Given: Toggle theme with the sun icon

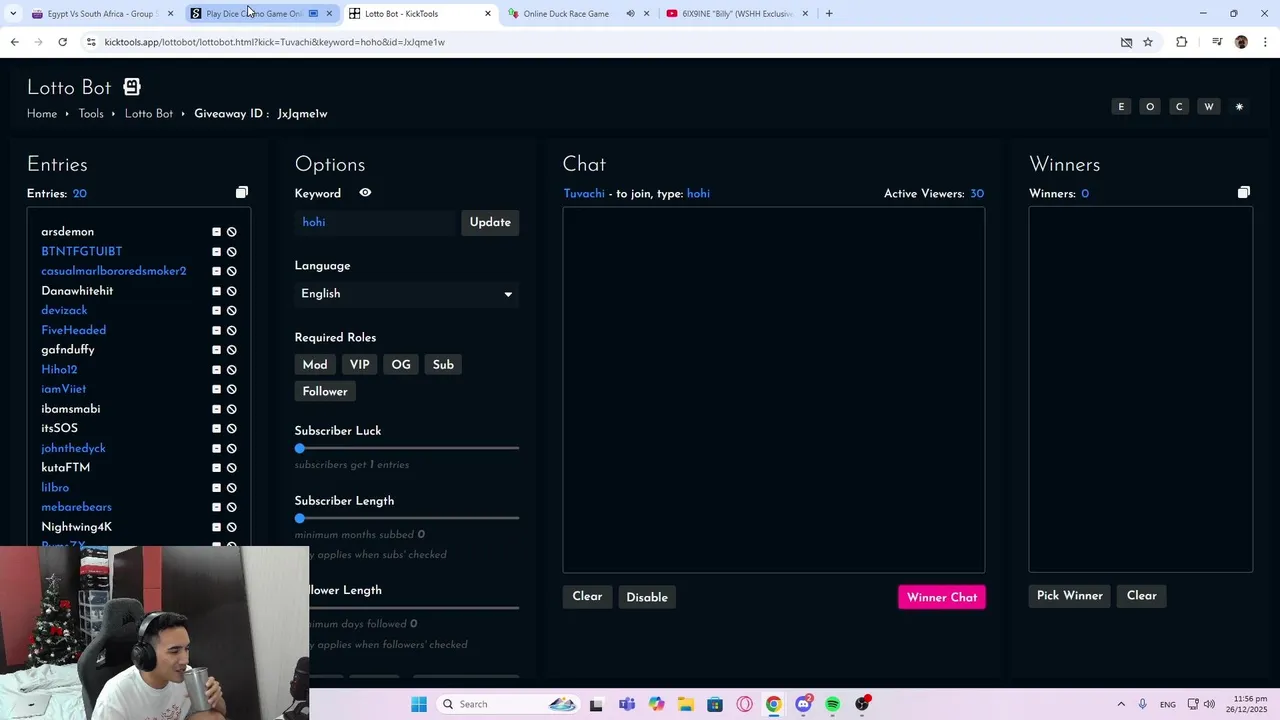Looking at the screenshot, I should click(x=1239, y=107).
